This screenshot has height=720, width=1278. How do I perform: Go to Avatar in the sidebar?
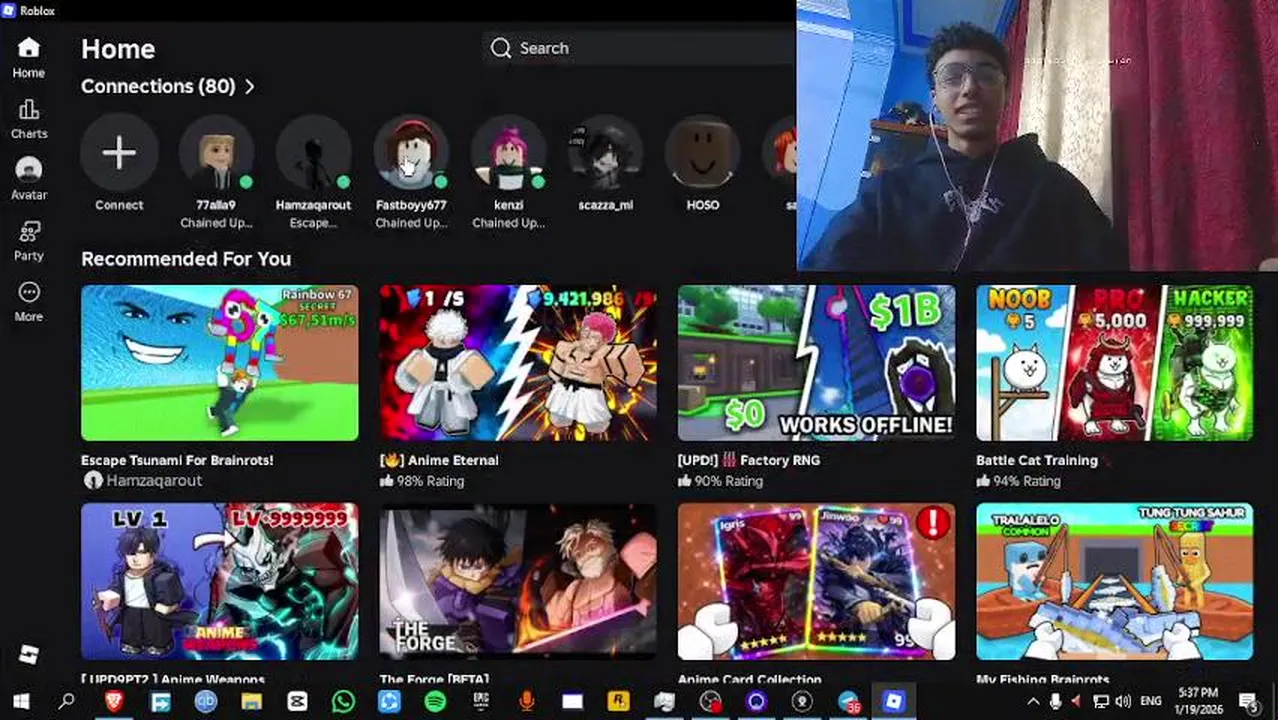[28, 180]
